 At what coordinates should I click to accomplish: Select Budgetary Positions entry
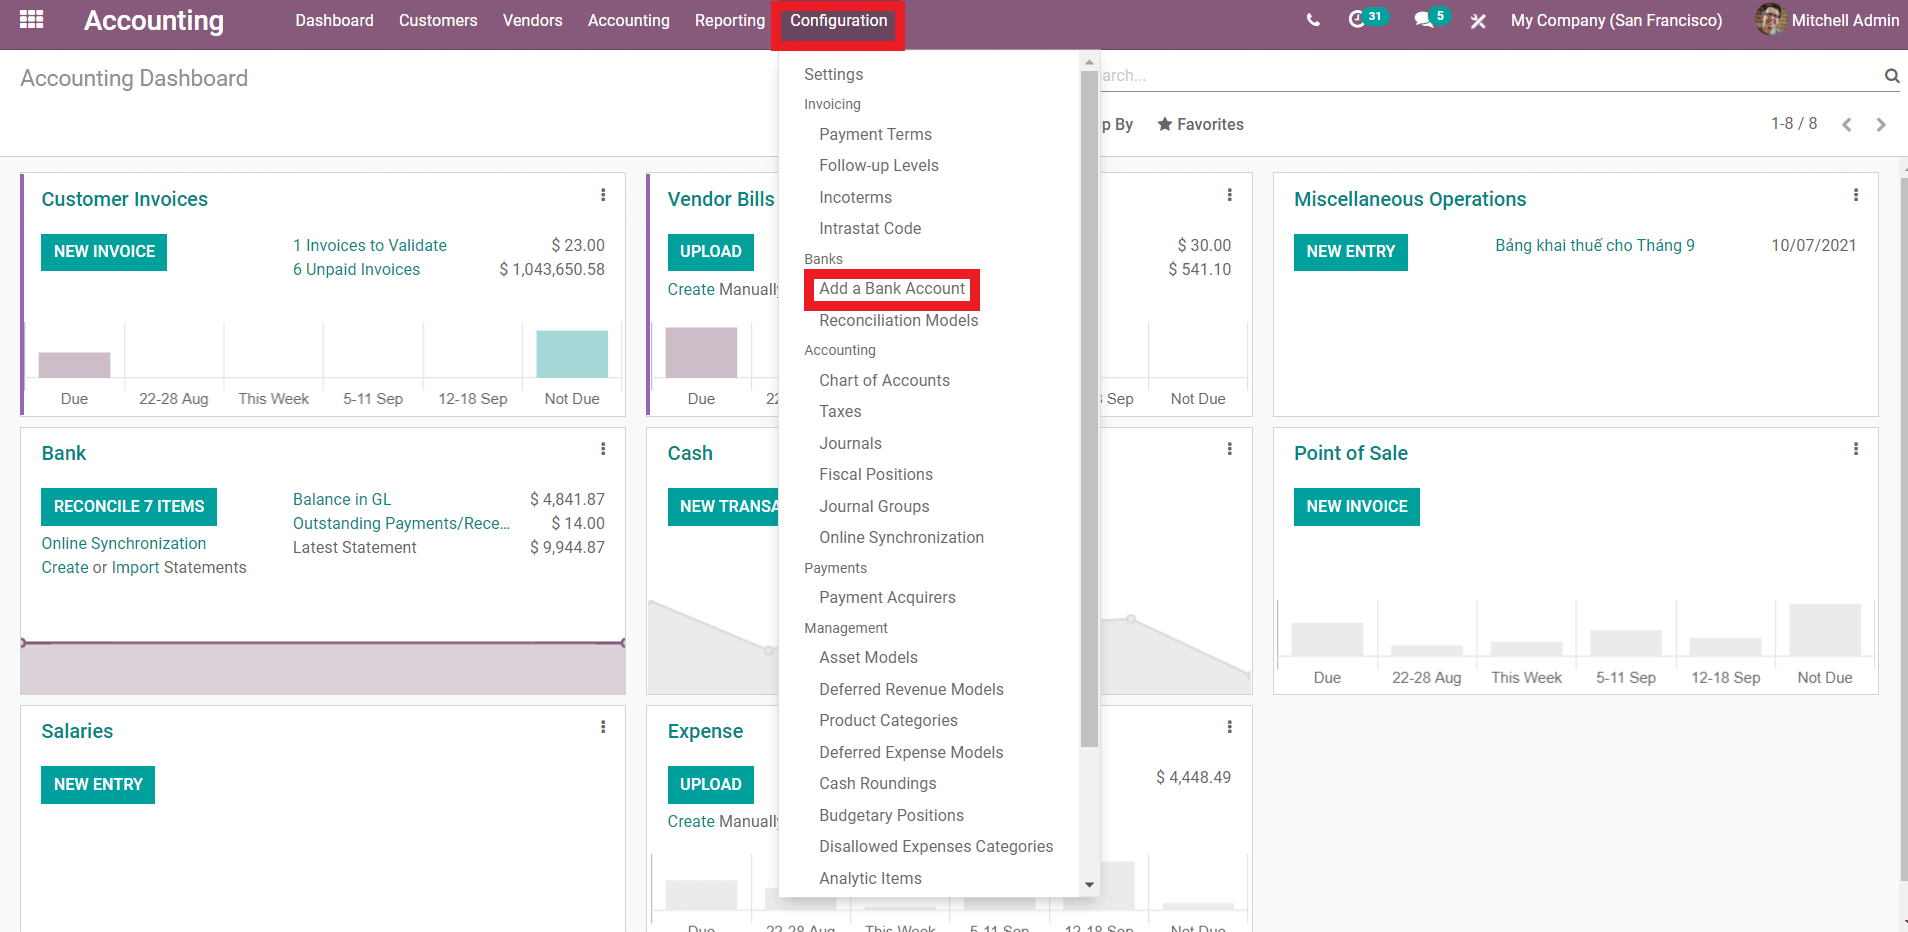891,815
